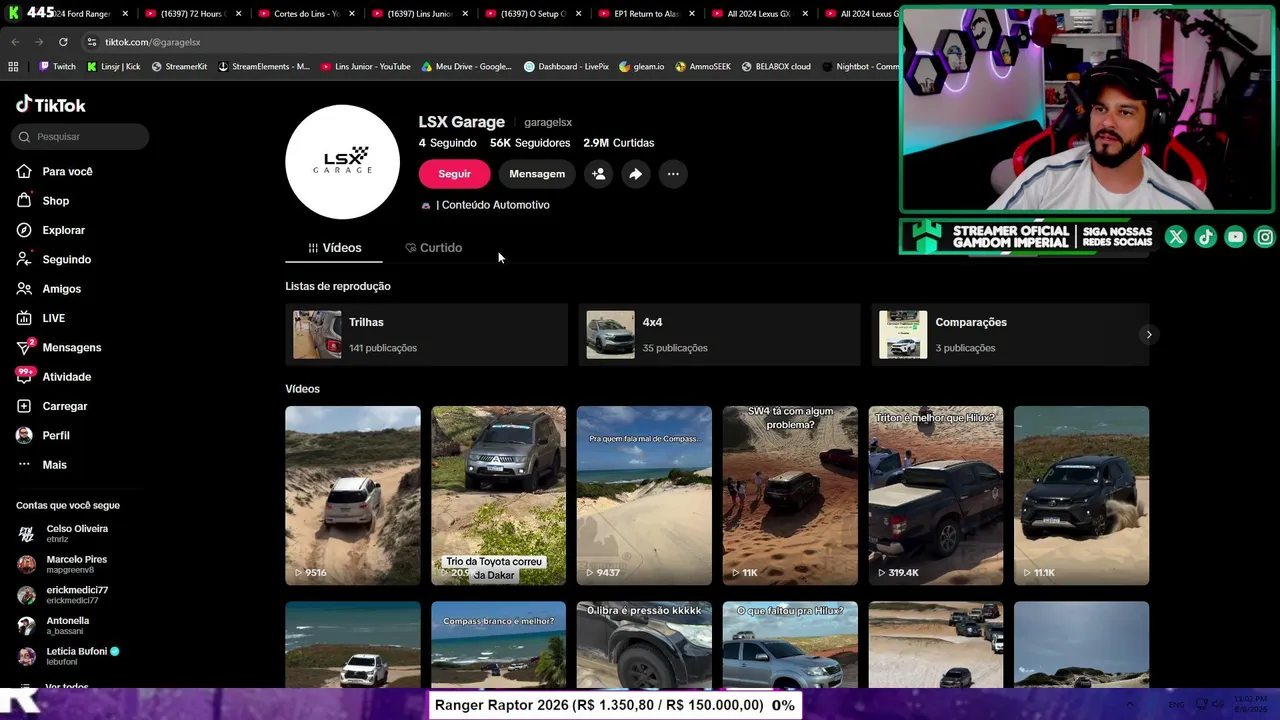This screenshot has height=720, width=1280.
Task: Open Celso Oliveira's followed account
Action: coord(63,533)
